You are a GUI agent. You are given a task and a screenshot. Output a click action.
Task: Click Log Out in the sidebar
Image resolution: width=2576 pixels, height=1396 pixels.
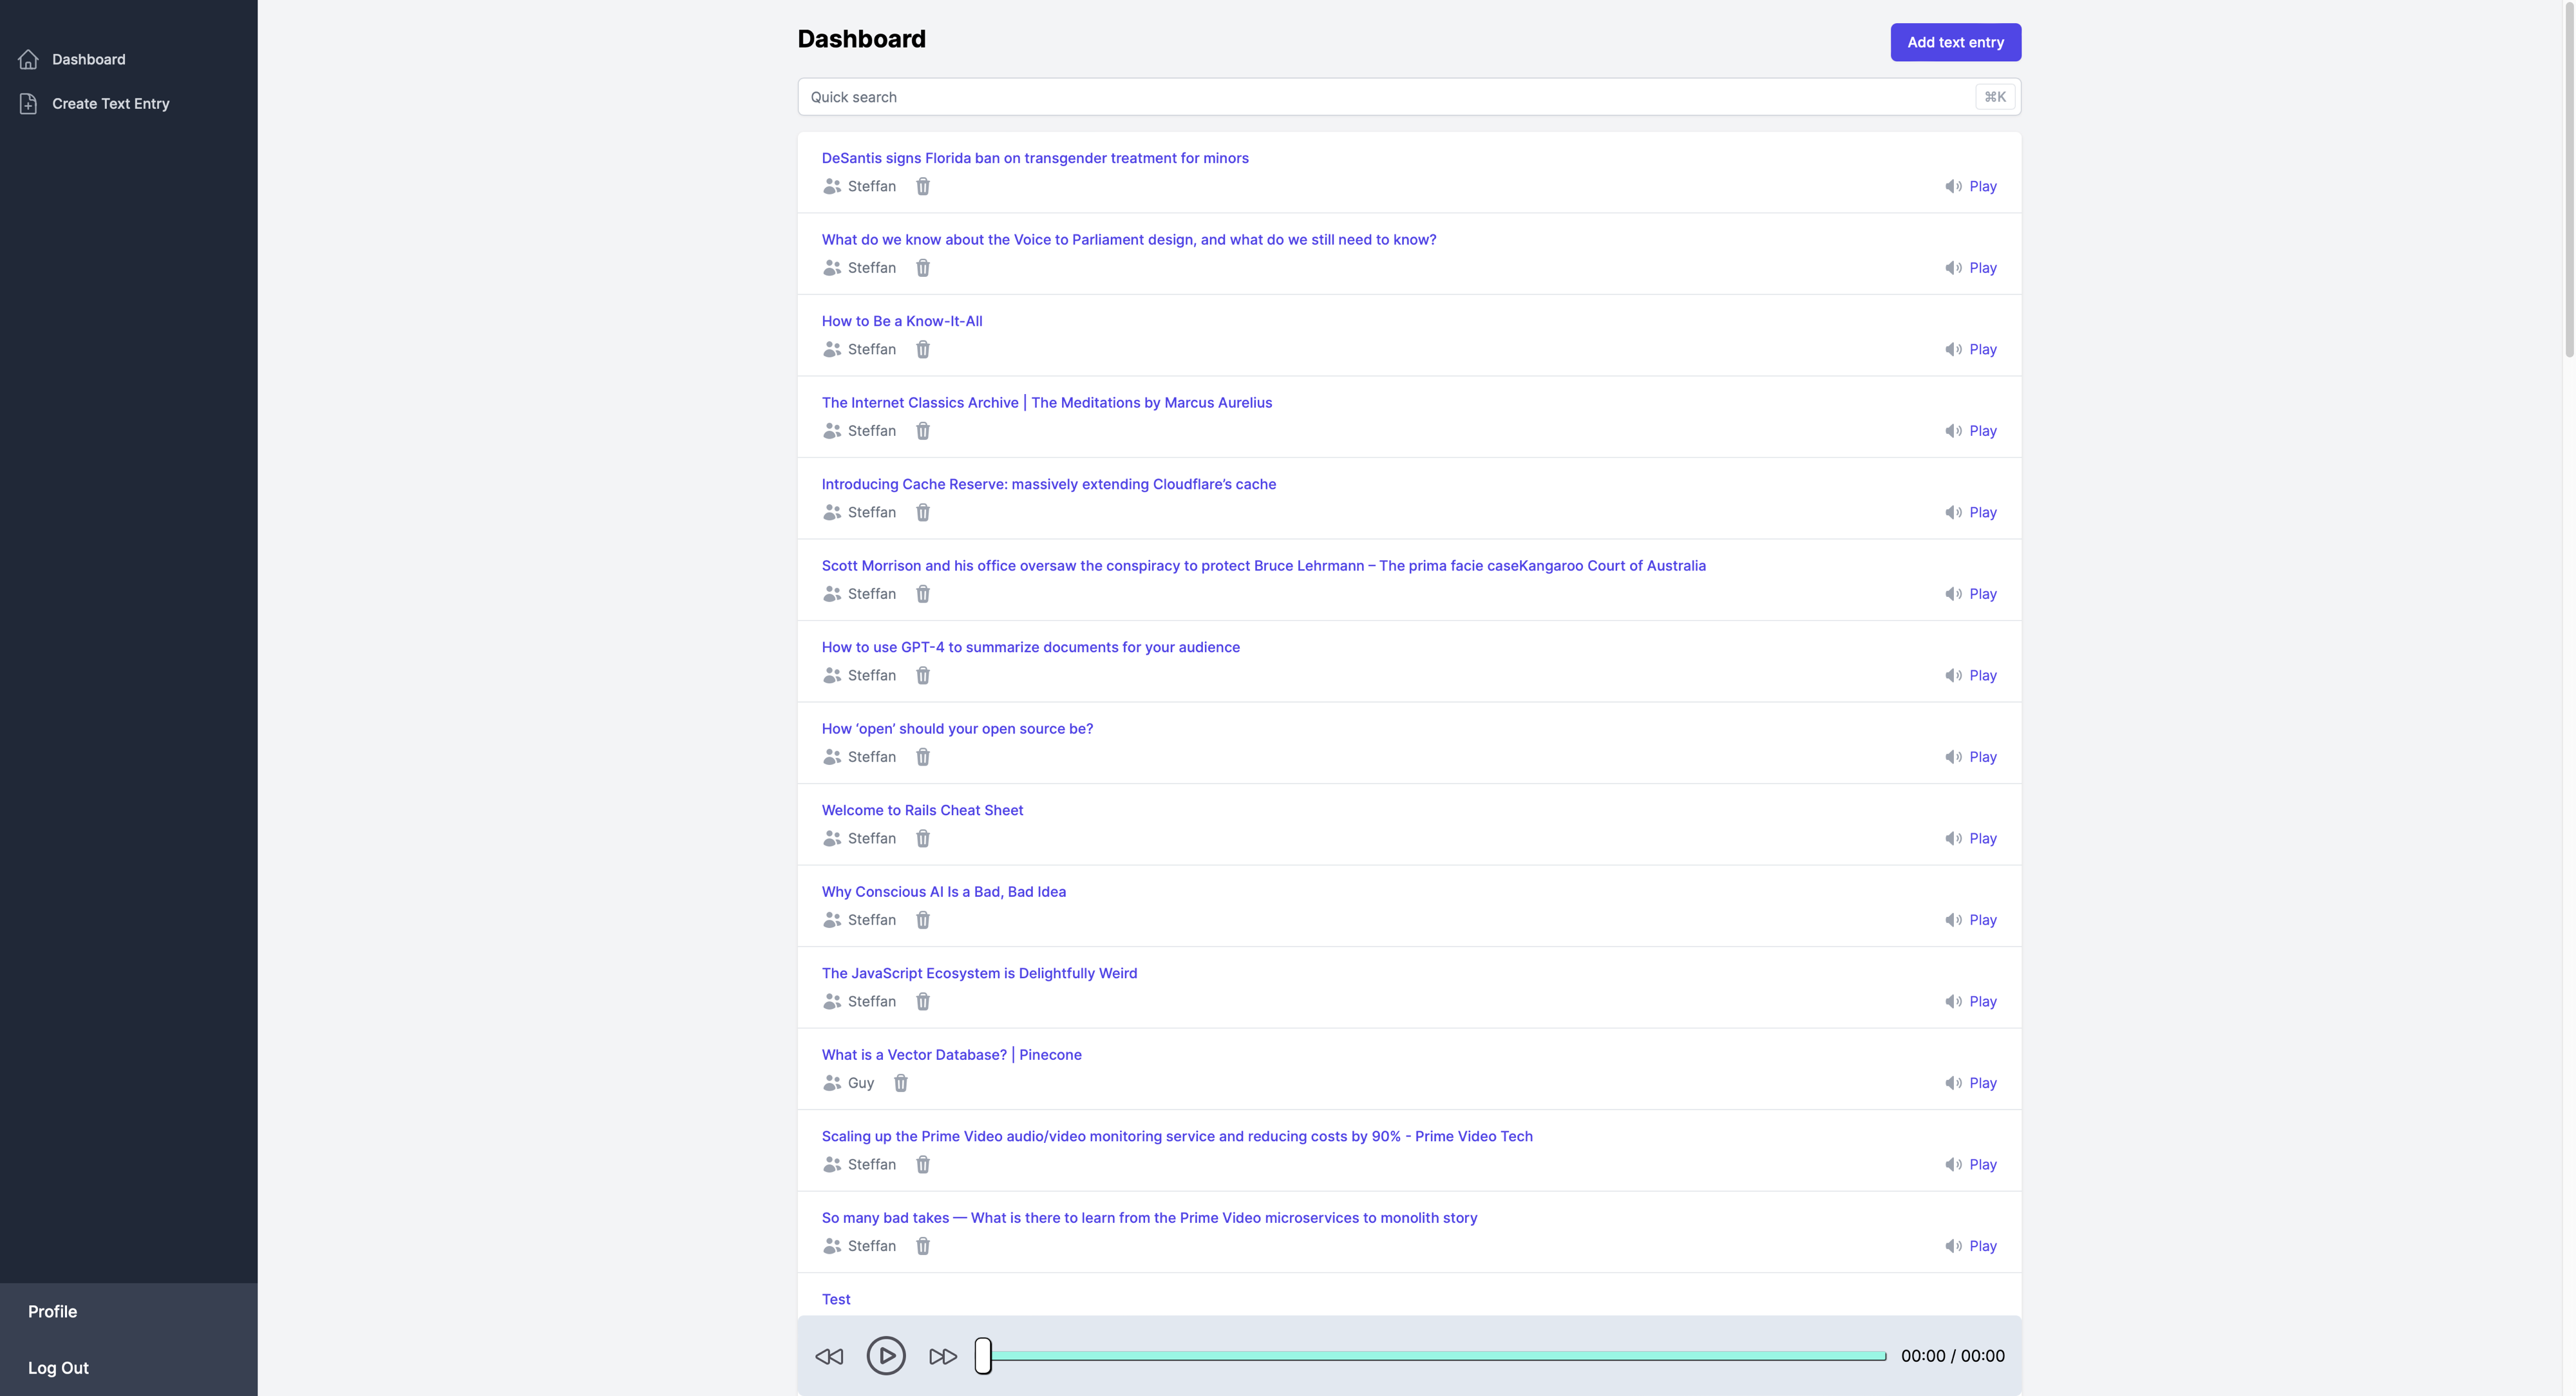pyautogui.click(x=58, y=1367)
